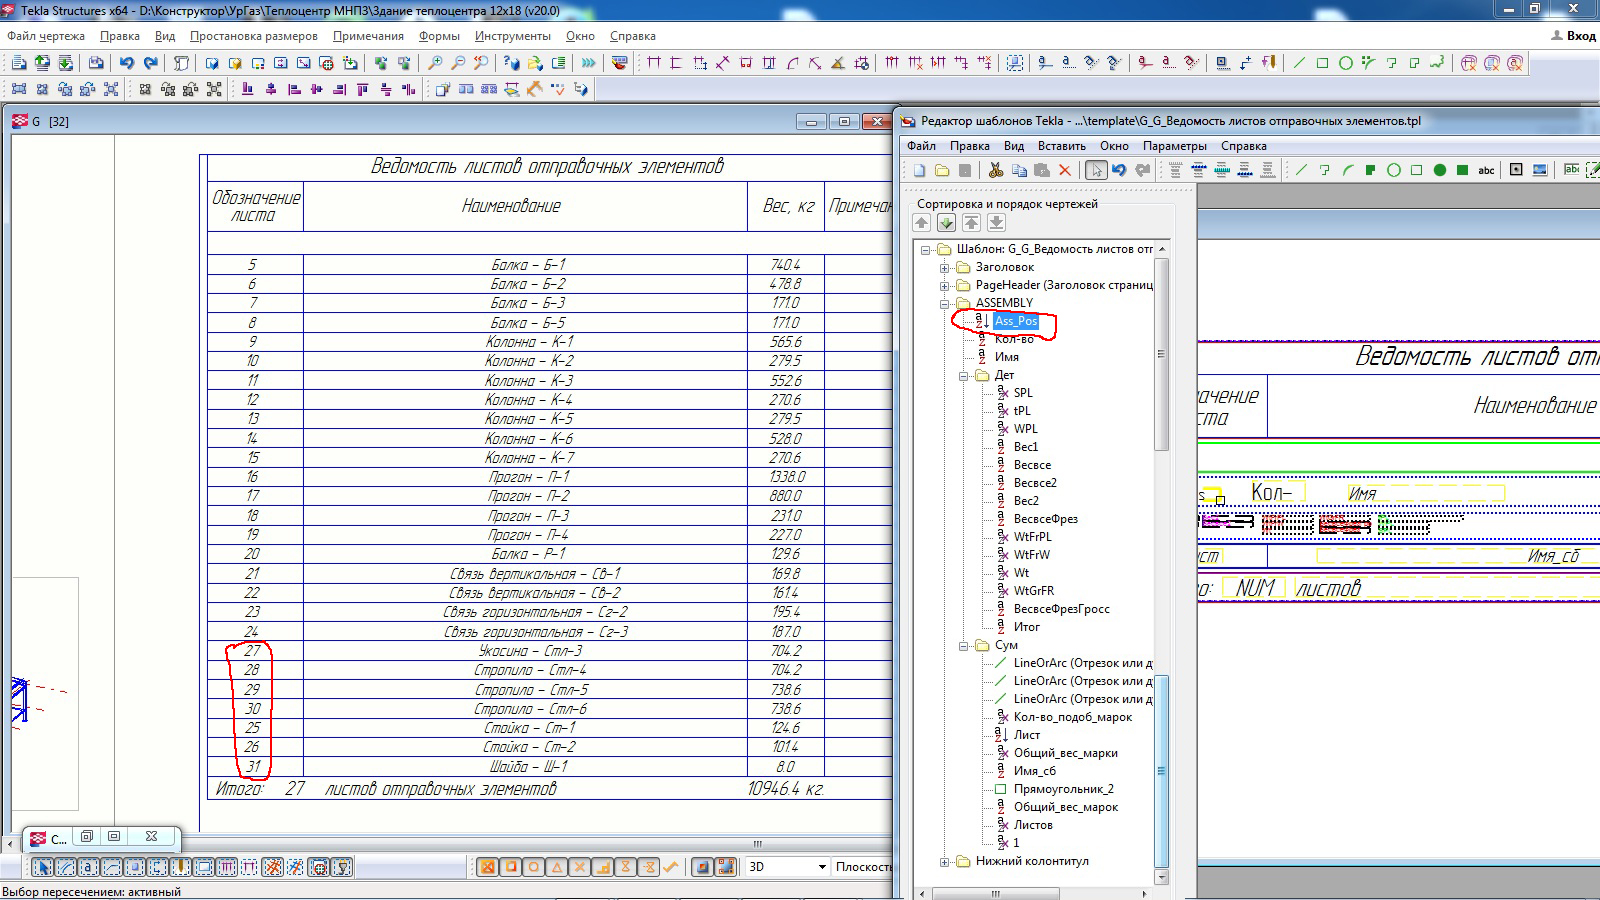Toggle the snap to end points switch

click(511, 867)
